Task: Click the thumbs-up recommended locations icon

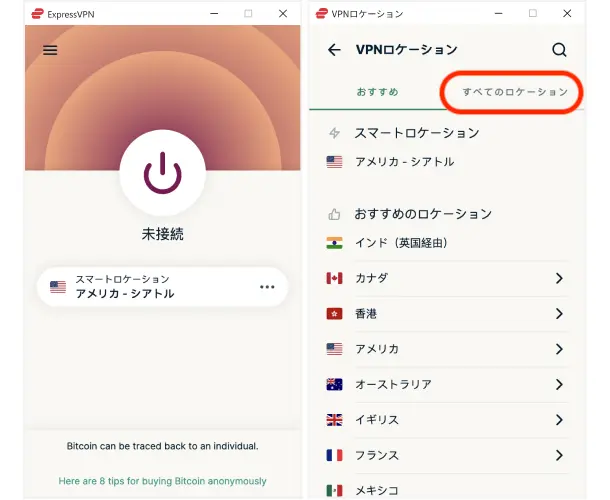Action: [334, 214]
